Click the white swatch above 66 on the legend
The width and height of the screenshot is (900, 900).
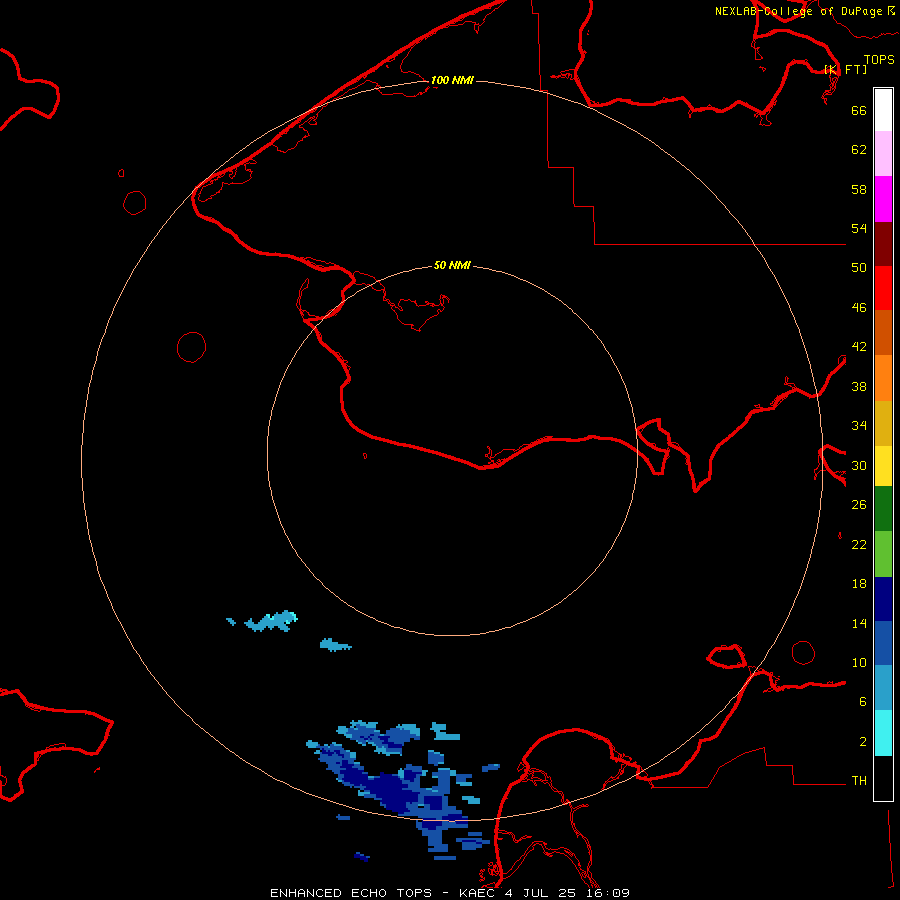[883, 110]
